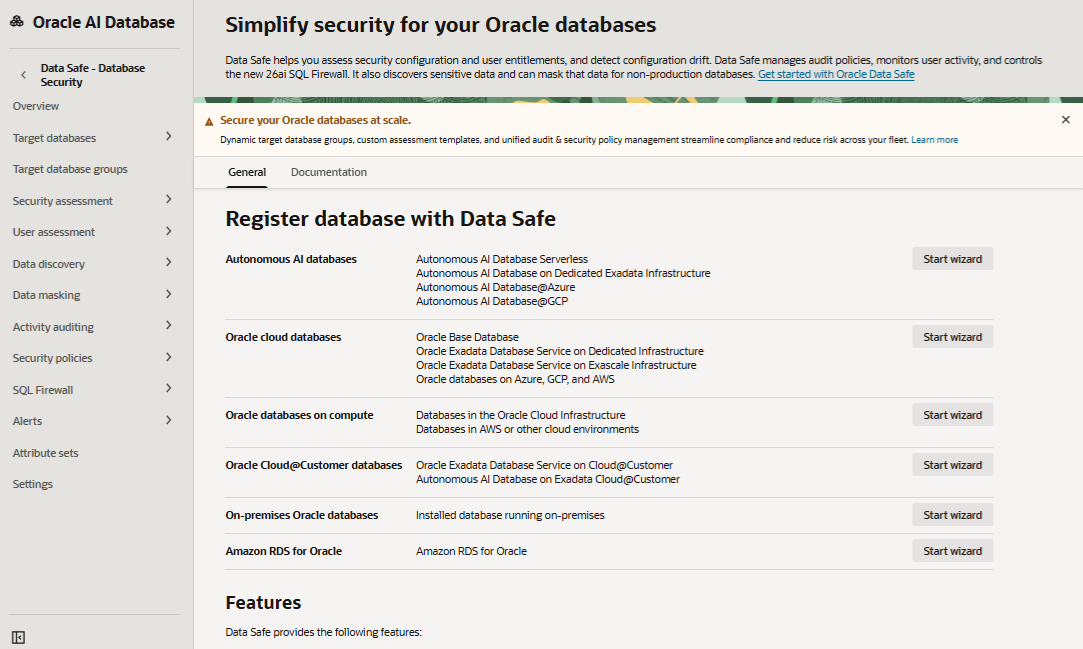Start wizard for Amazon RDS for Oracle
The height and width of the screenshot is (649, 1083).
952,551
